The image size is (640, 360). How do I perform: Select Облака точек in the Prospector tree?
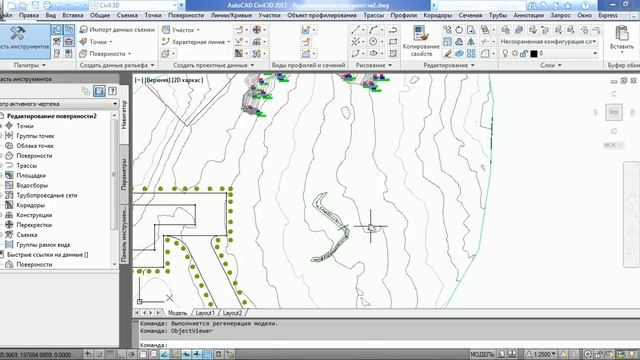(x=35, y=146)
